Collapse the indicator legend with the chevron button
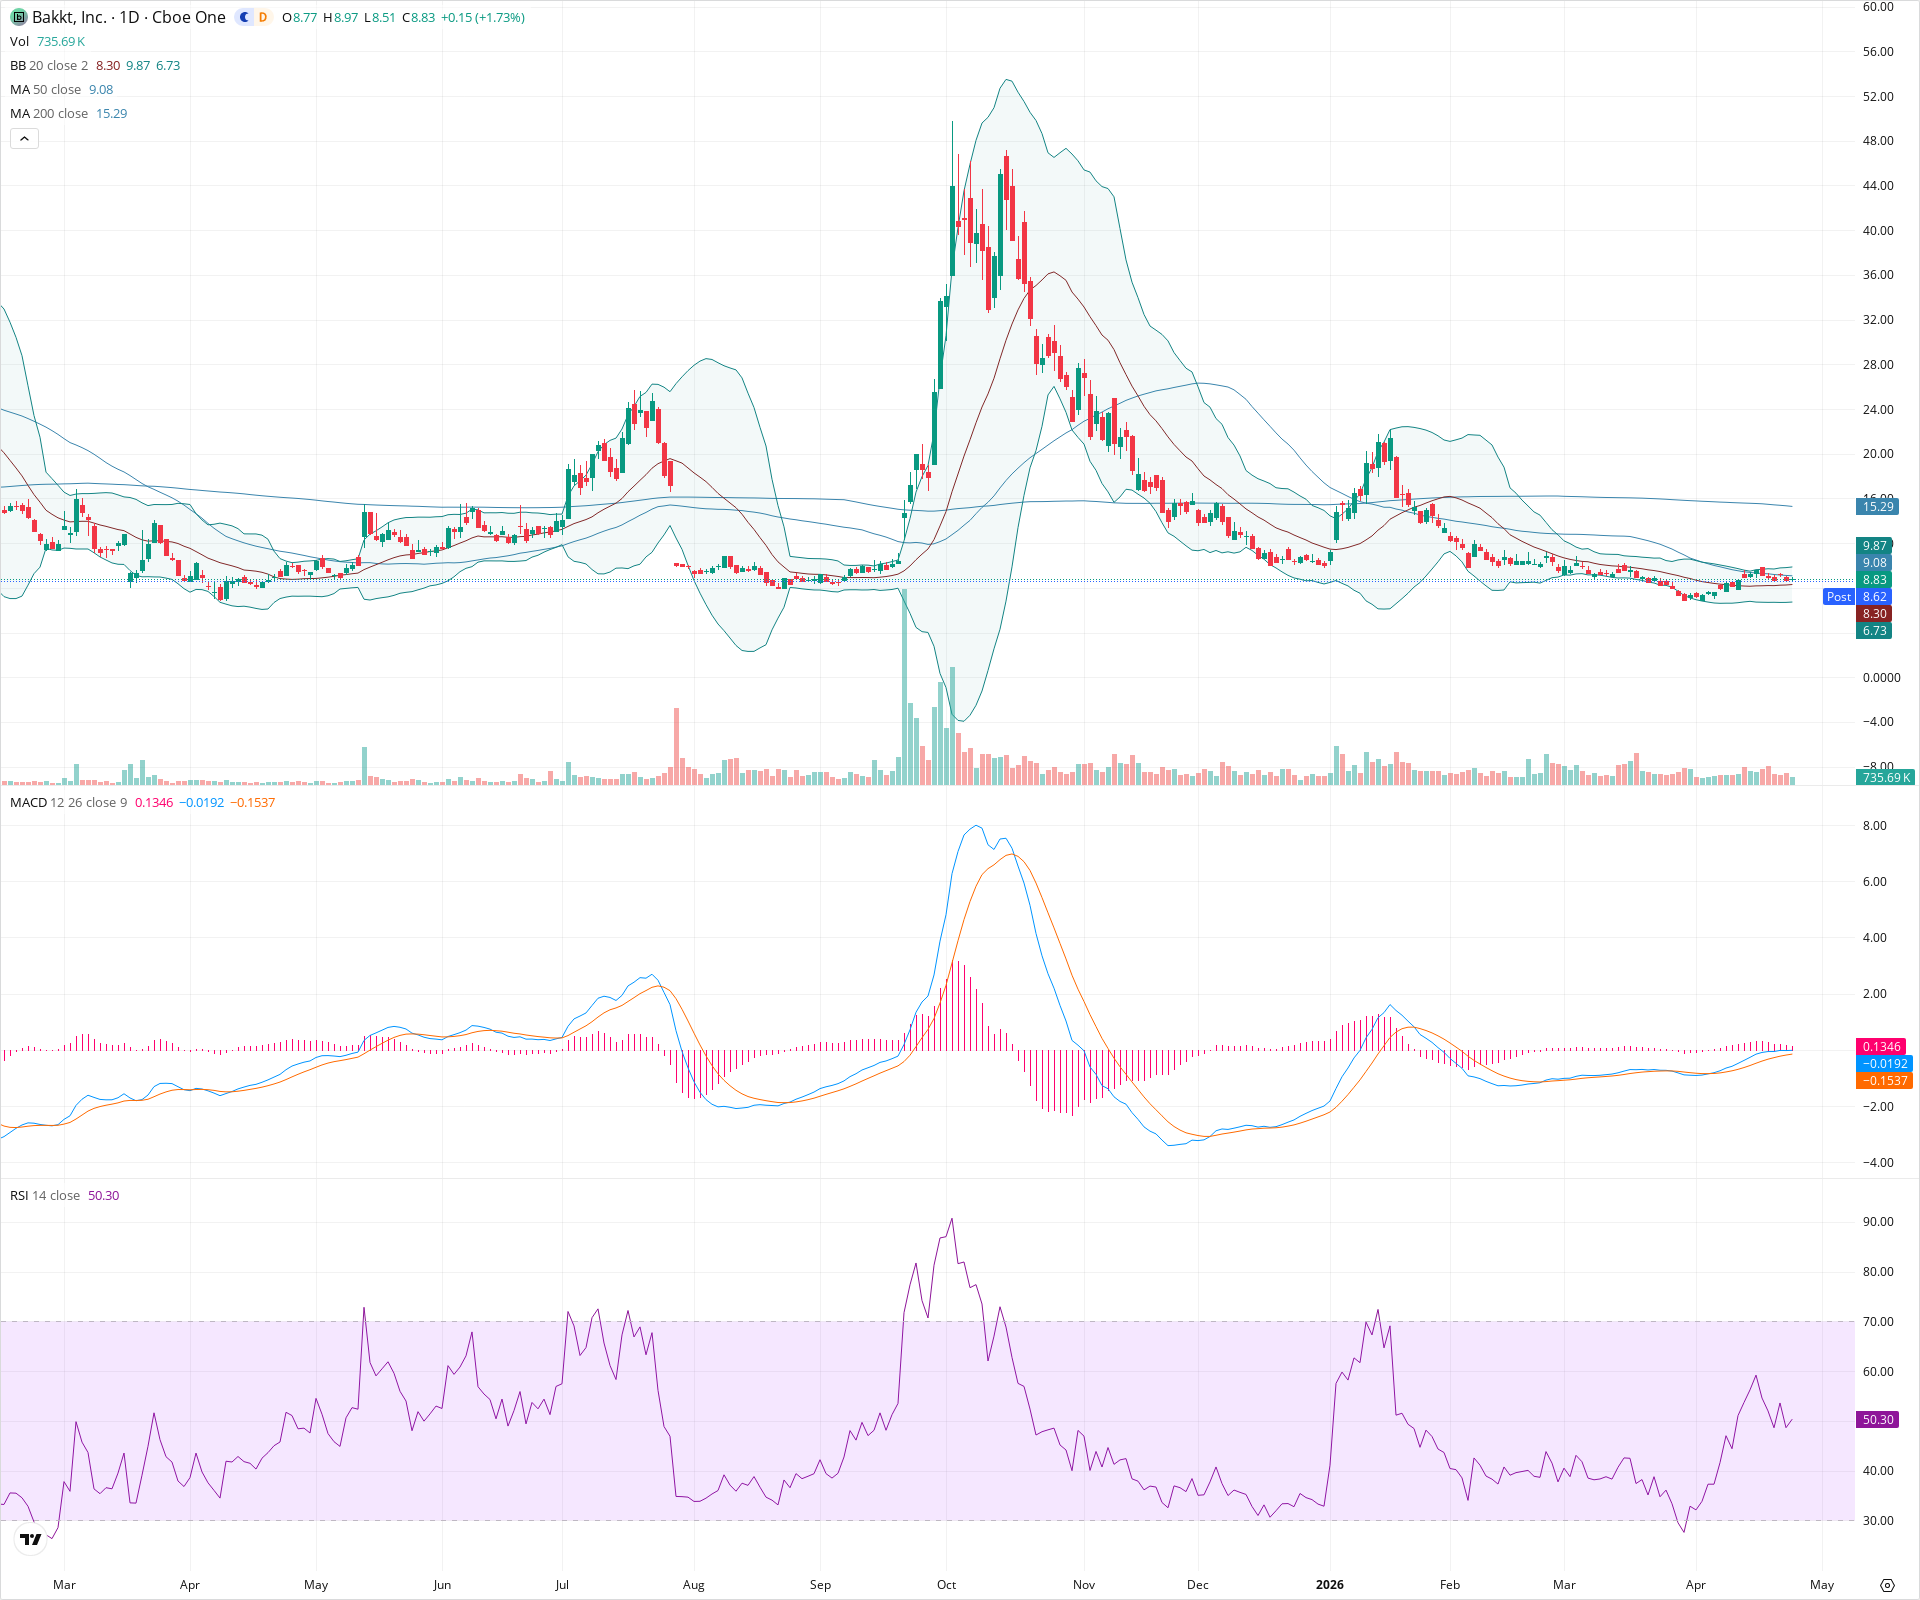The height and width of the screenshot is (1600, 1920). pos(23,138)
